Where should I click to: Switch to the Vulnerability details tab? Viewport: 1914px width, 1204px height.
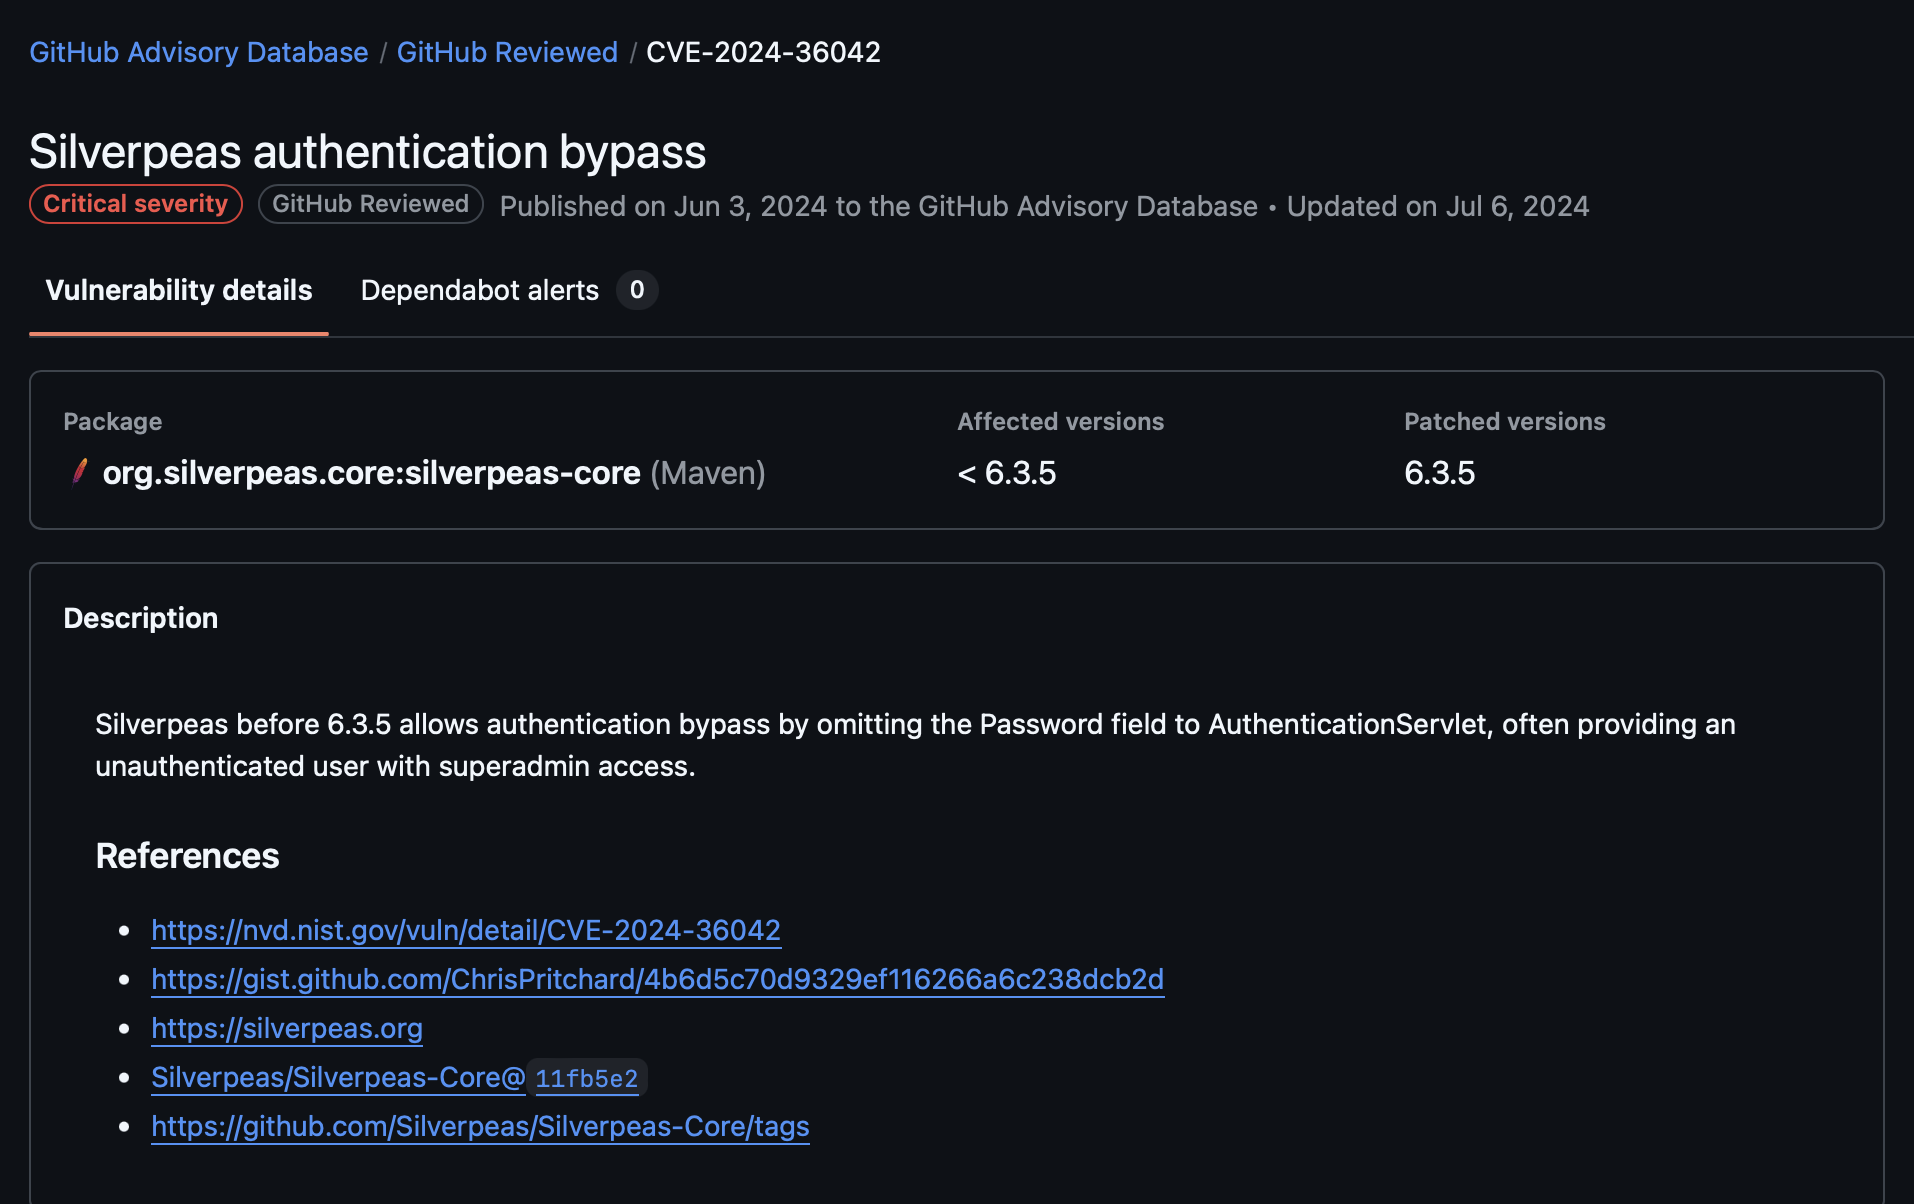pyautogui.click(x=179, y=290)
